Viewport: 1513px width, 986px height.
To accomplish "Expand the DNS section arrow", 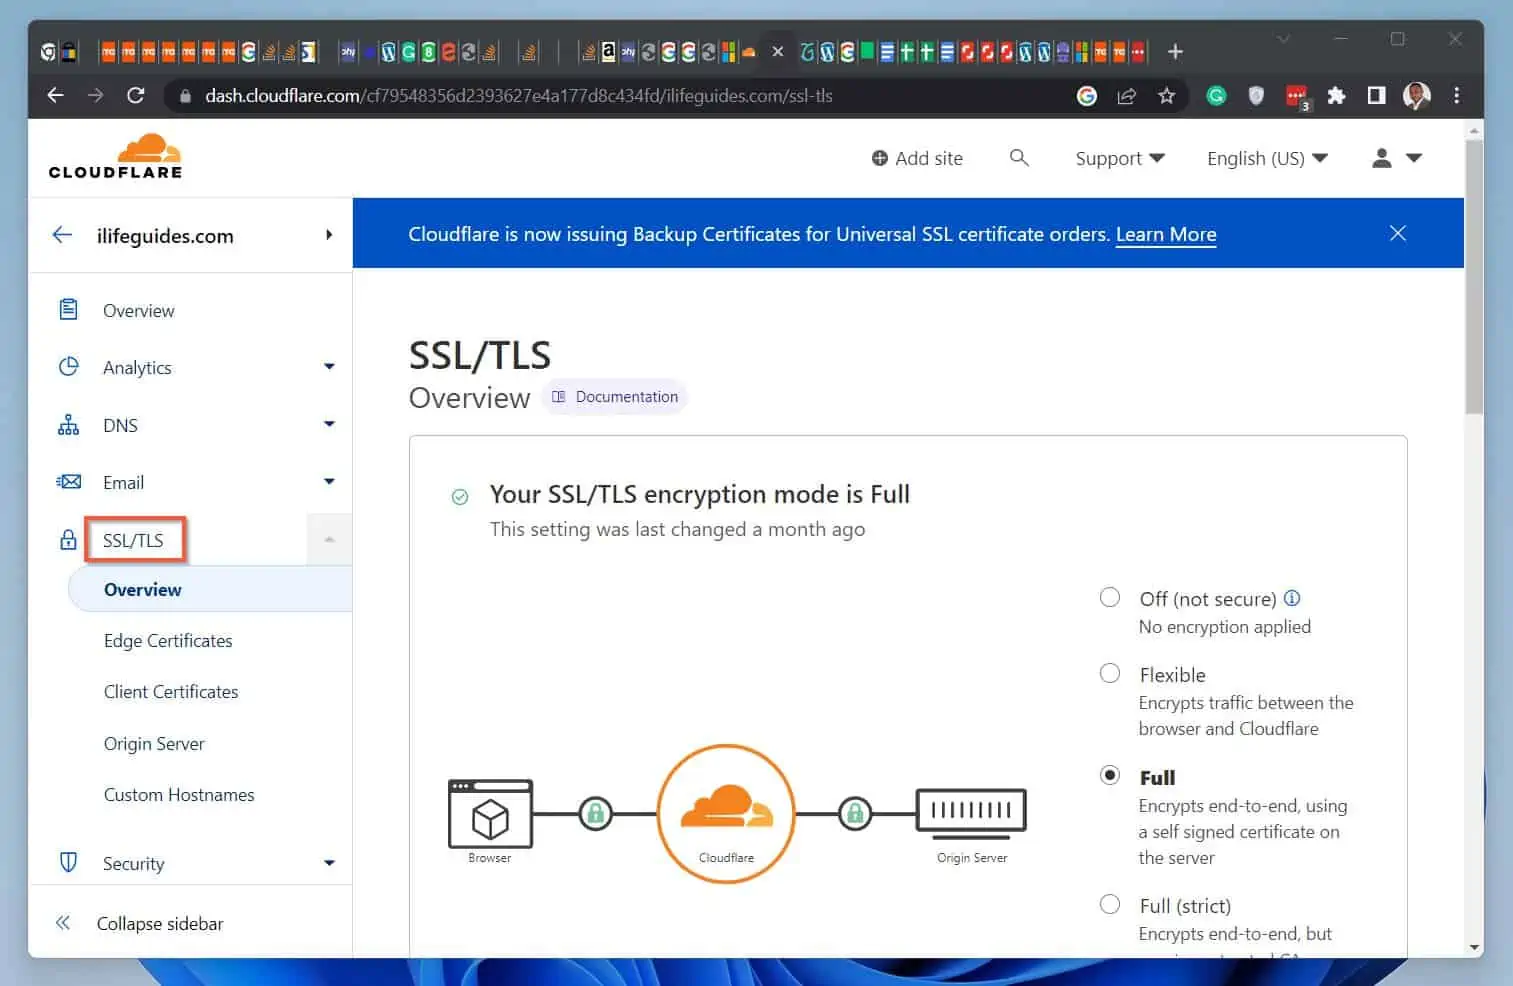I will 329,425.
